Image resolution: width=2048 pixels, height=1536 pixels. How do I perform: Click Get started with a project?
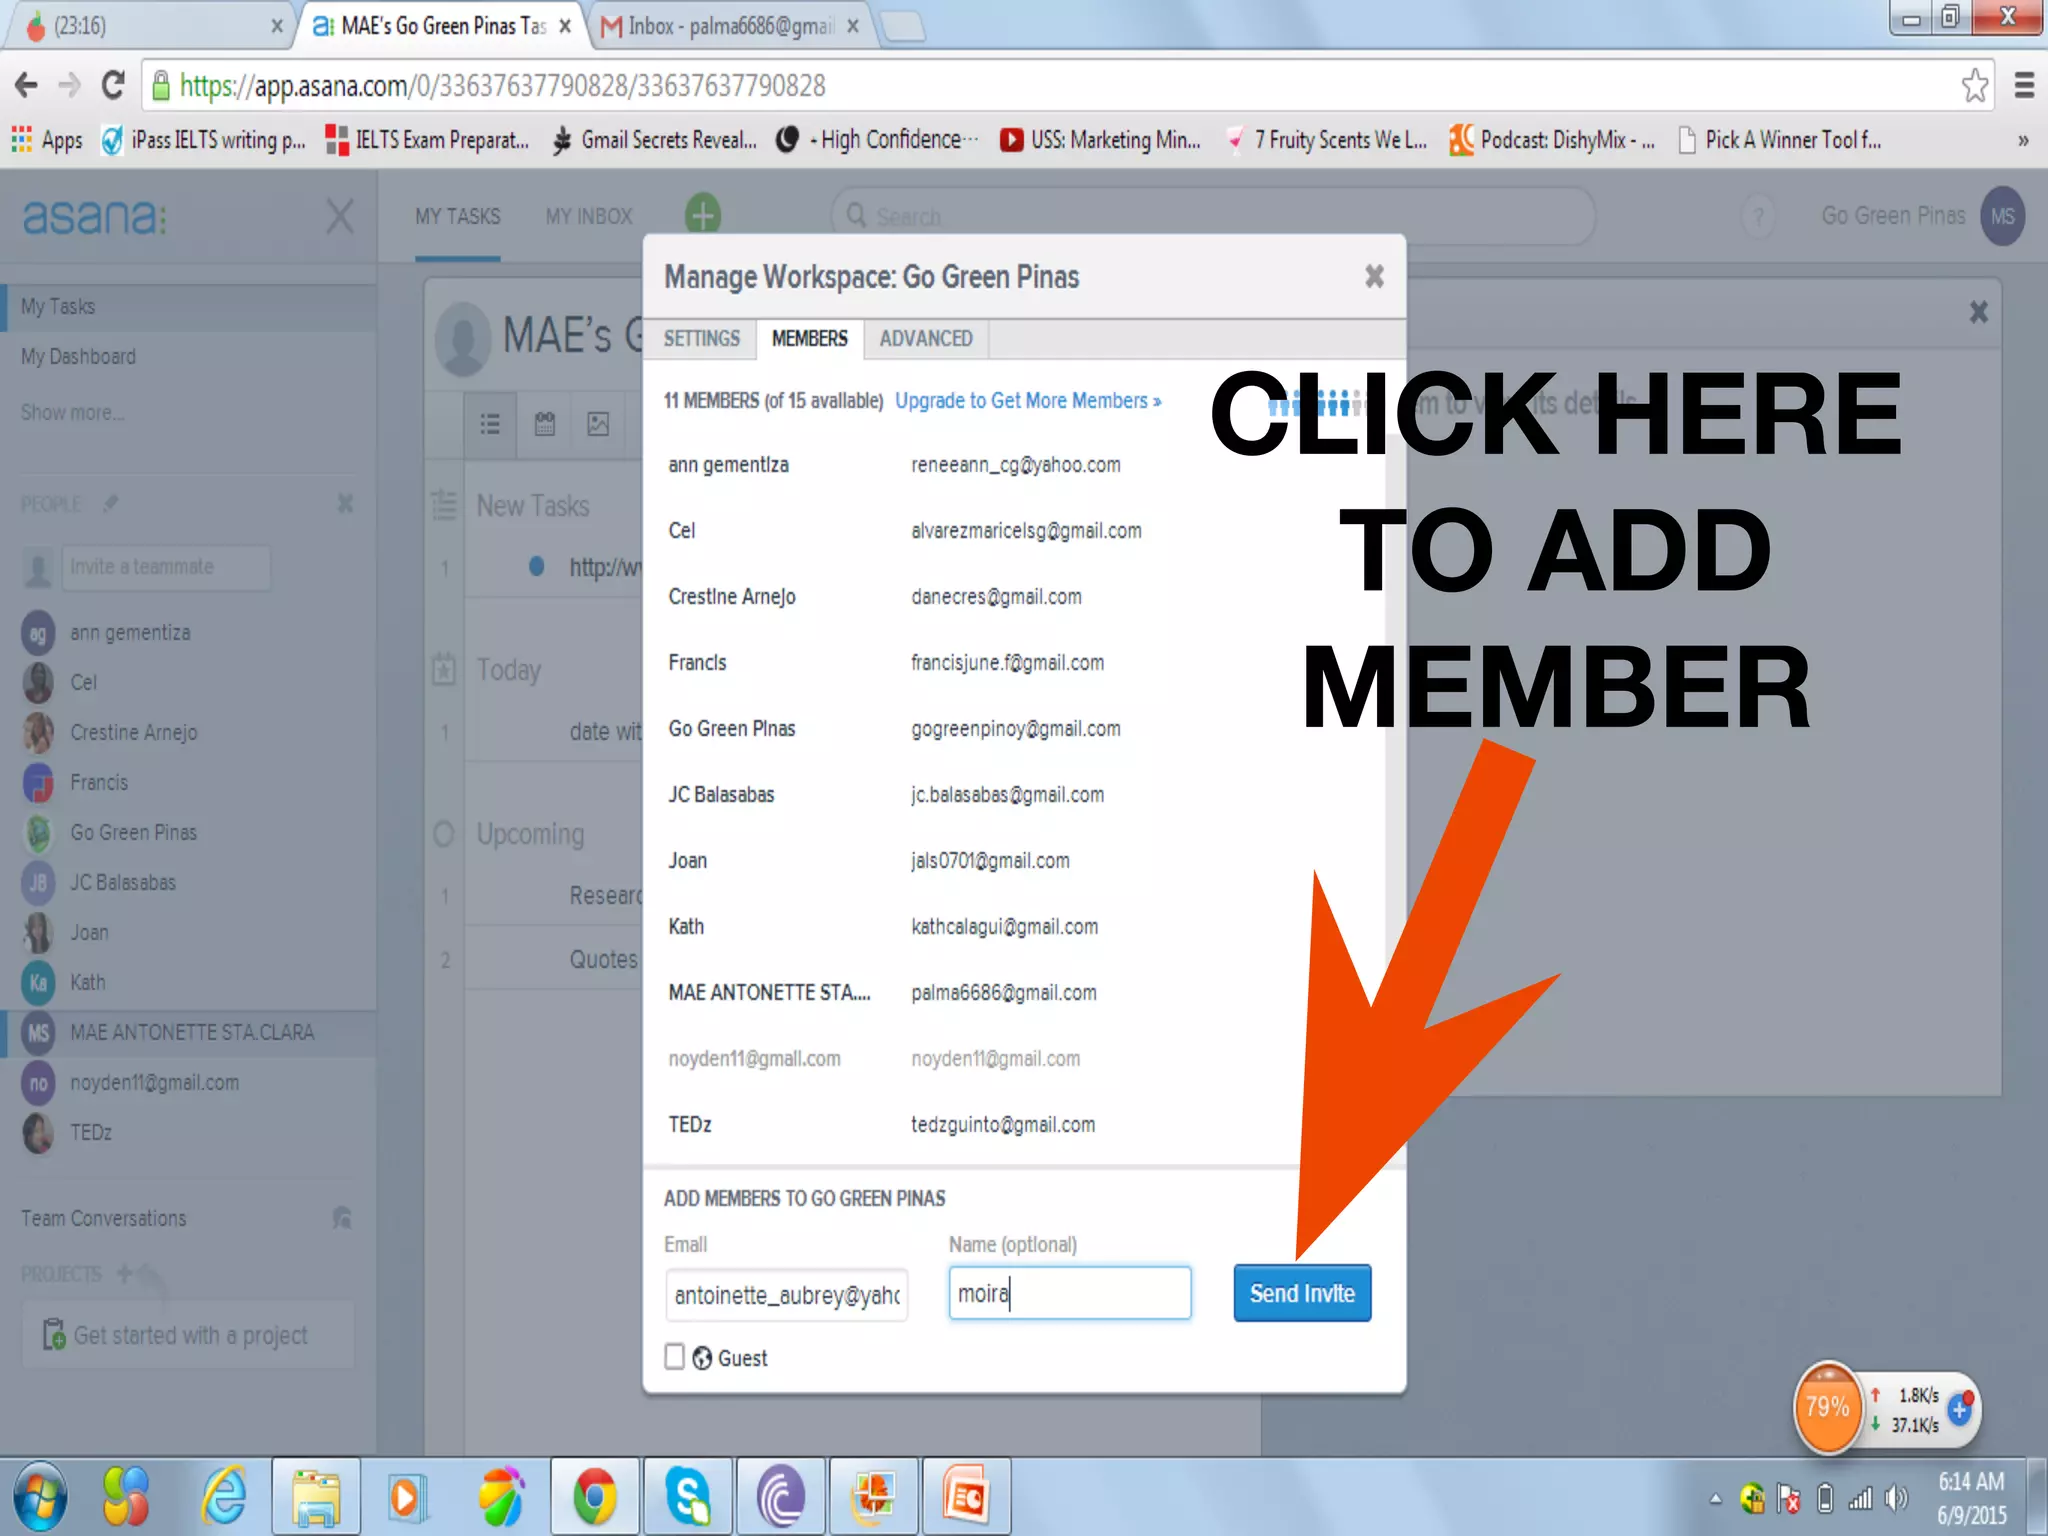coord(190,1335)
